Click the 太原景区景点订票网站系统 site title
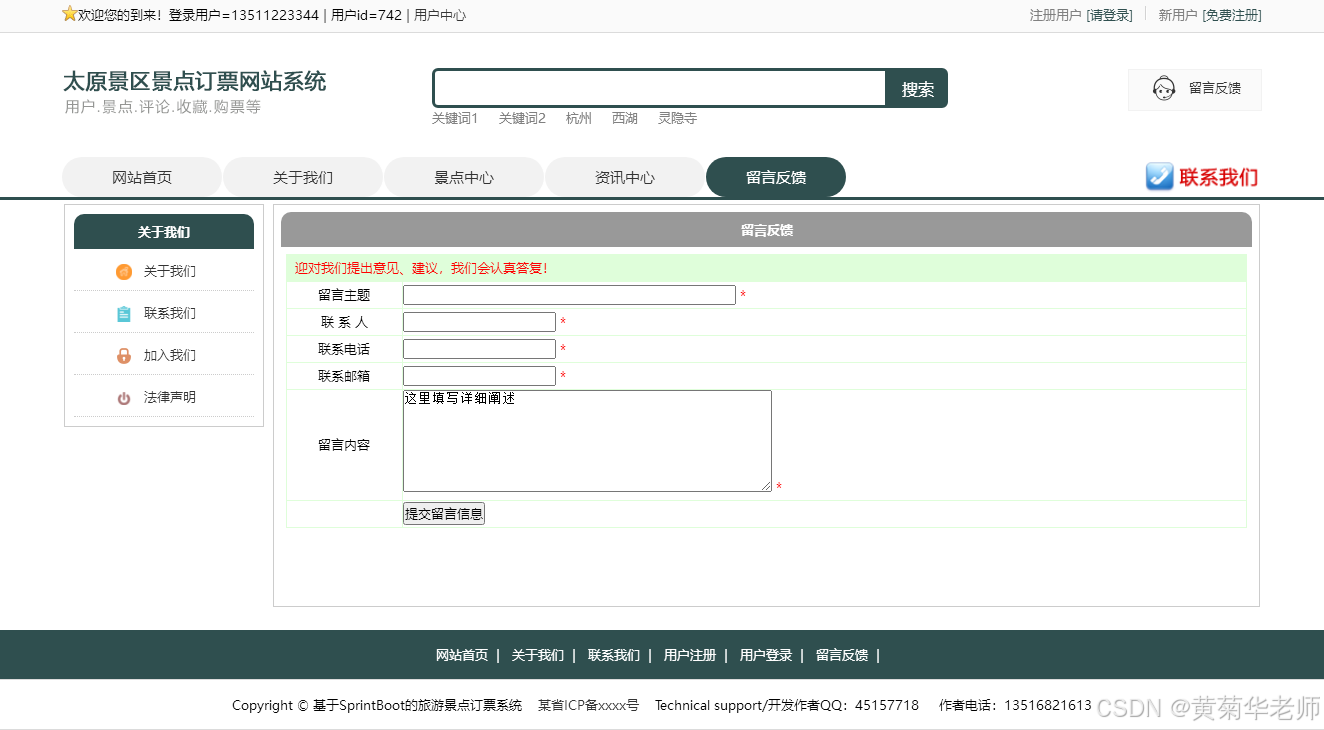This screenshot has width=1324, height=730. pyautogui.click(x=195, y=81)
